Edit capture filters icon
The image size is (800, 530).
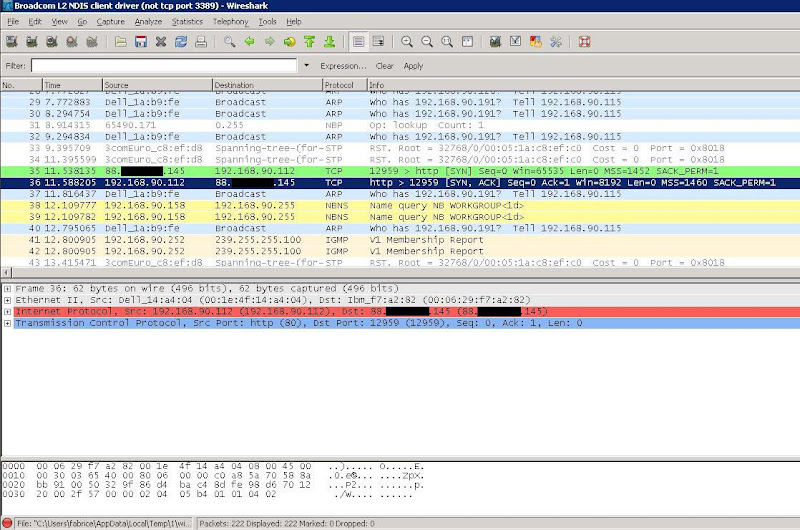tap(495, 42)
